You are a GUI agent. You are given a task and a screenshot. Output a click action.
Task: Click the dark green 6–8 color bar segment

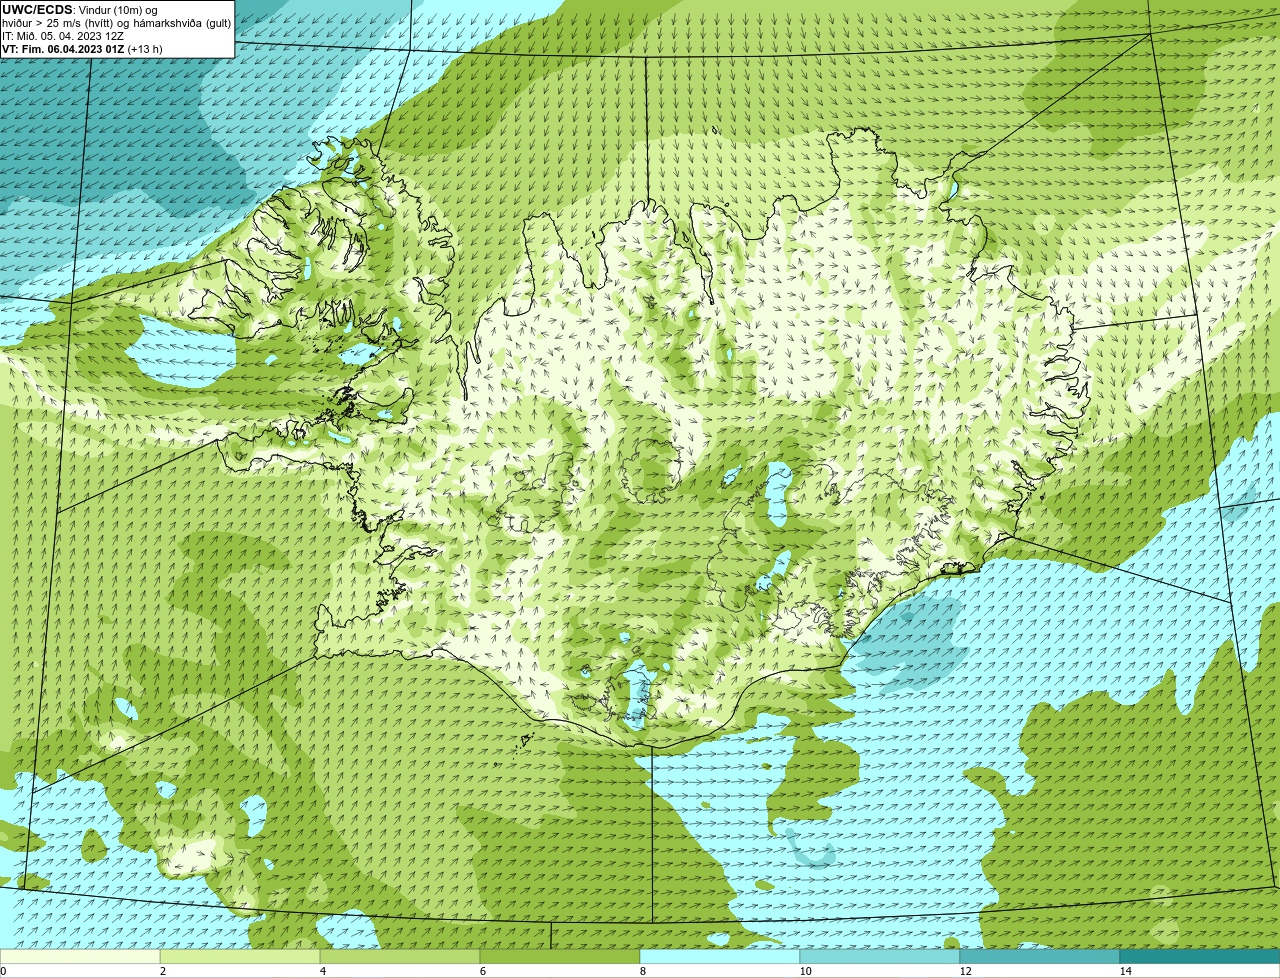click(x=560, y=956)
